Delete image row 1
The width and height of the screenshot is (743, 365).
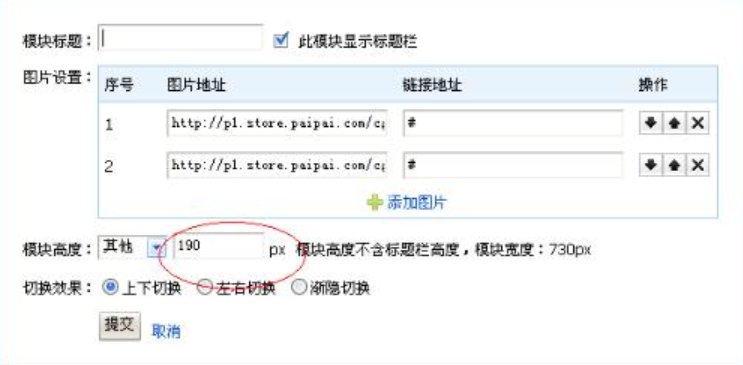coord(698,124)
